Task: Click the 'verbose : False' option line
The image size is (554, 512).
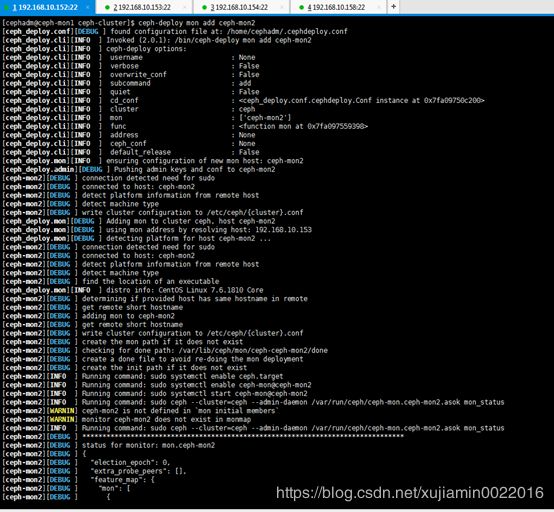Action: pos(131,66)
